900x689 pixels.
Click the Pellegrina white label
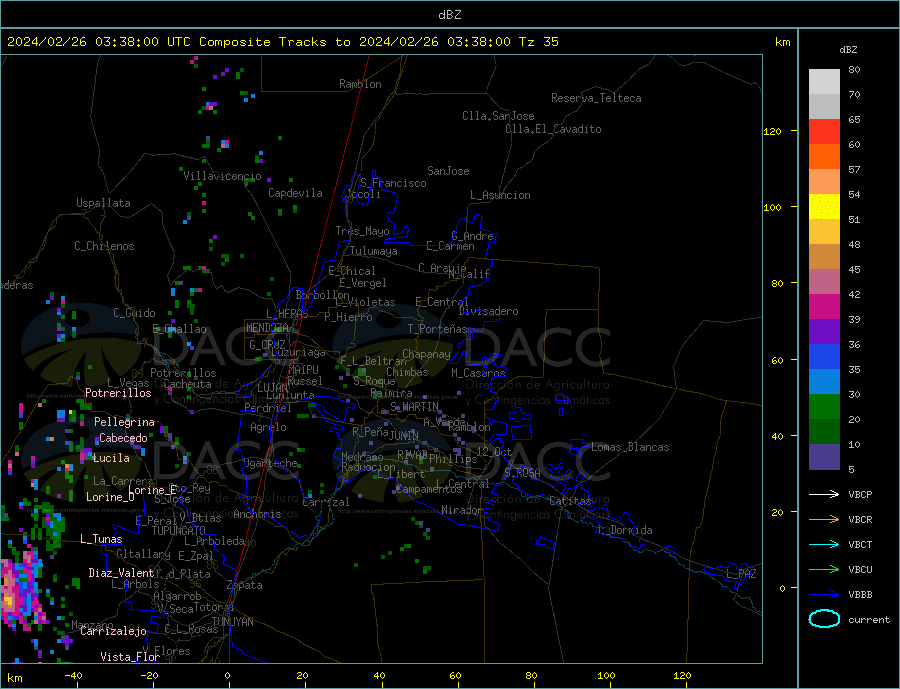coord(125,422)
